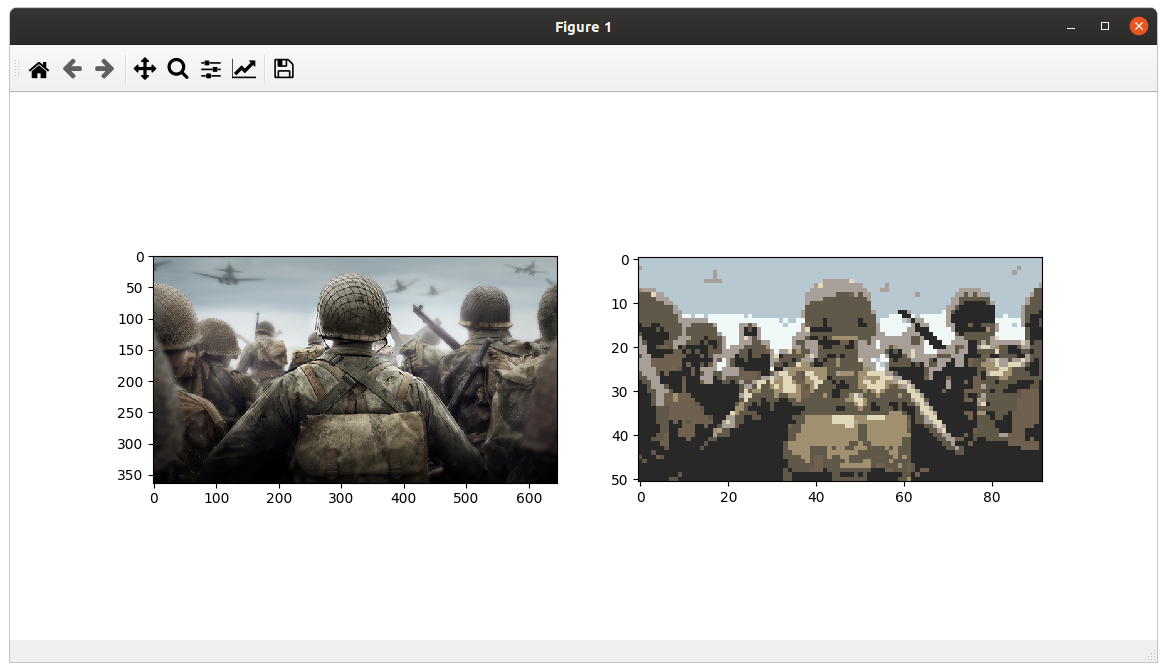Click the right plot's x-axis label 40
Screen dimensions: 1167x672
tap(816, 497)
